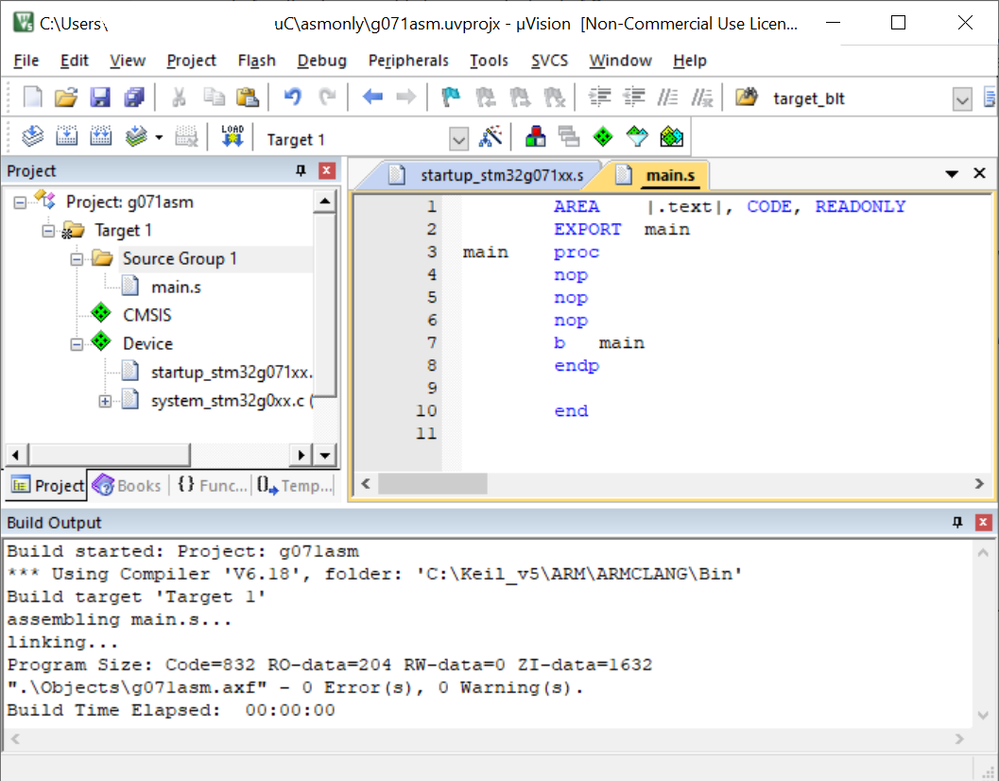The height and width of the screenshot is (781, 999).
Task: Collapse the Source Group 1 folder
Action: (76, 259)
